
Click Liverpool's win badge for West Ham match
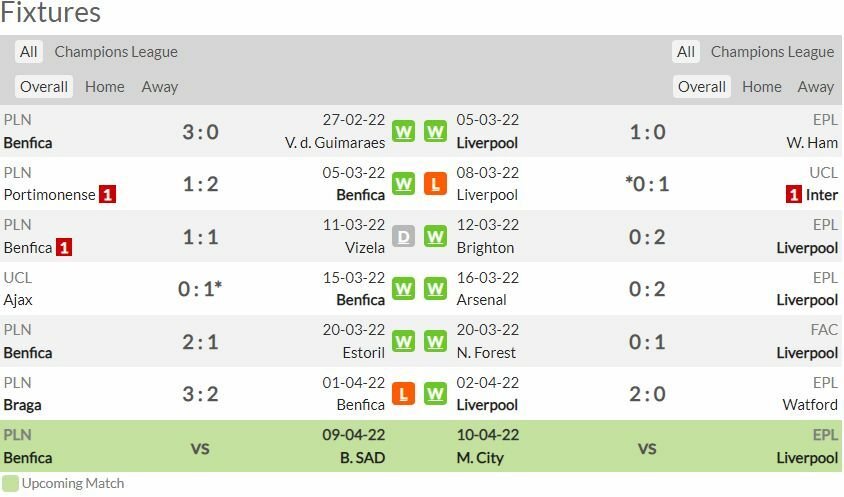[435, 132]
